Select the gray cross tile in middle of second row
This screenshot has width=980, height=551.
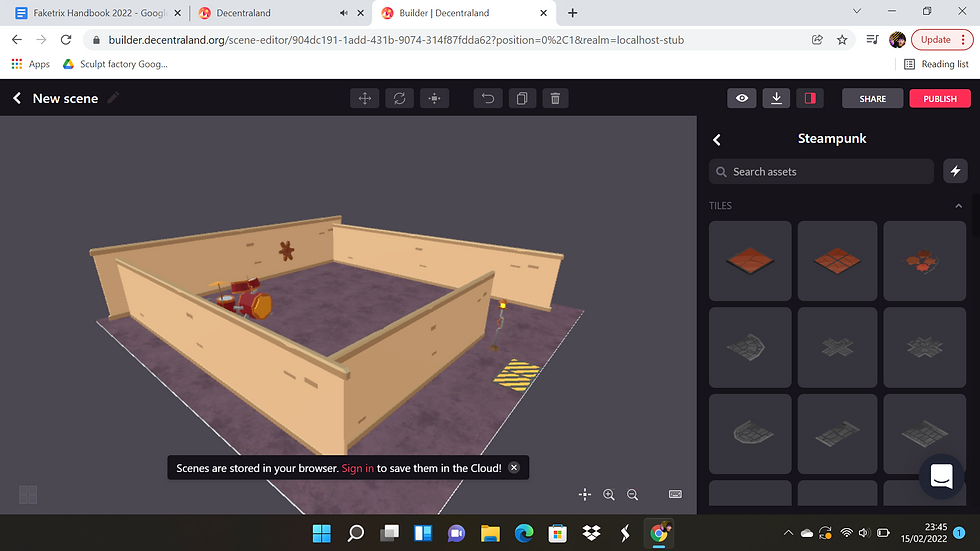(x=838, y=347)
